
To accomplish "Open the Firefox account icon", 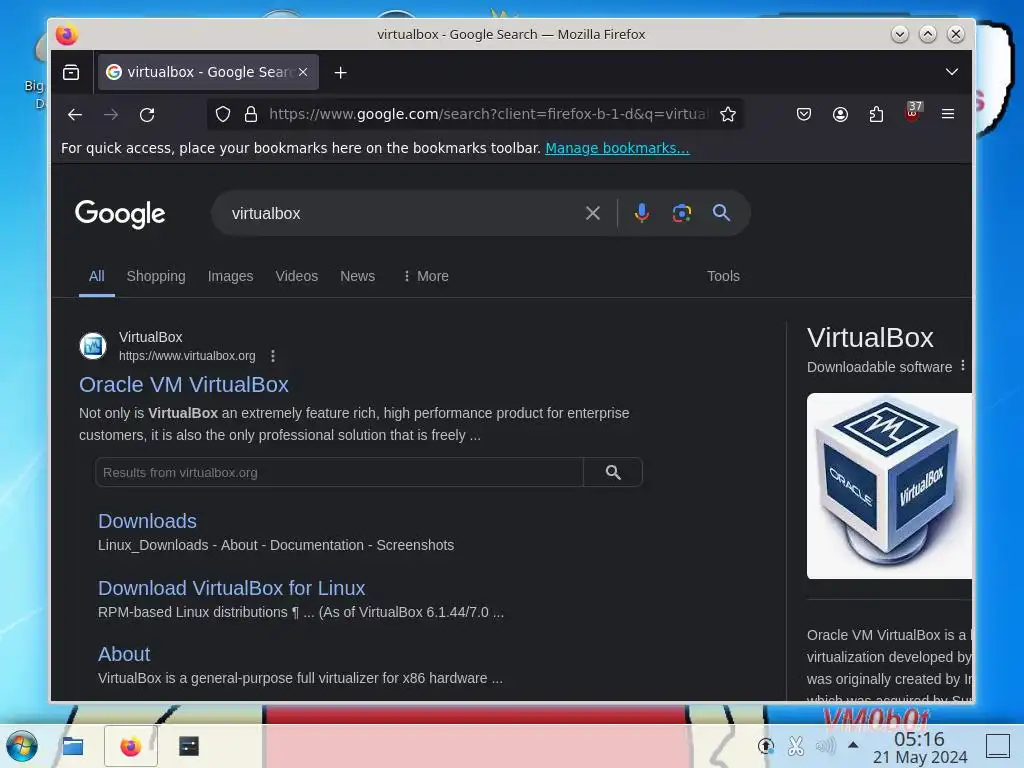I will [x=840, y=114].
